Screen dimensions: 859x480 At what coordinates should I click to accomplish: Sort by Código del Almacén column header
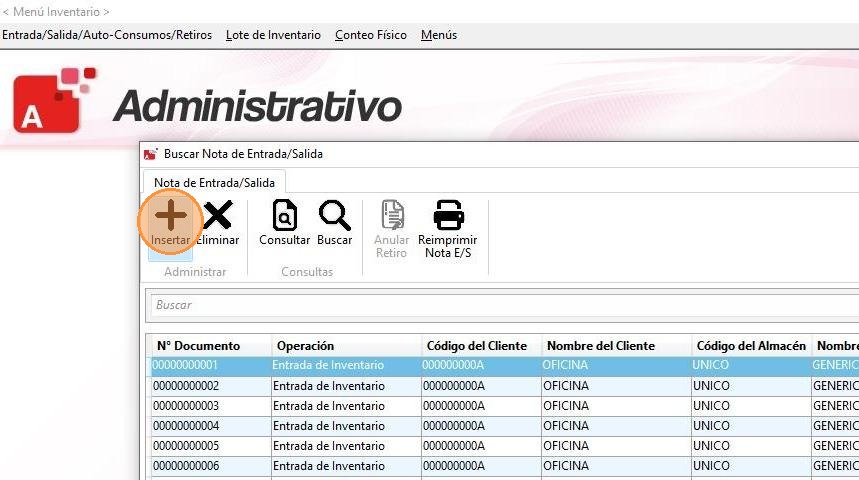[752, 346]
